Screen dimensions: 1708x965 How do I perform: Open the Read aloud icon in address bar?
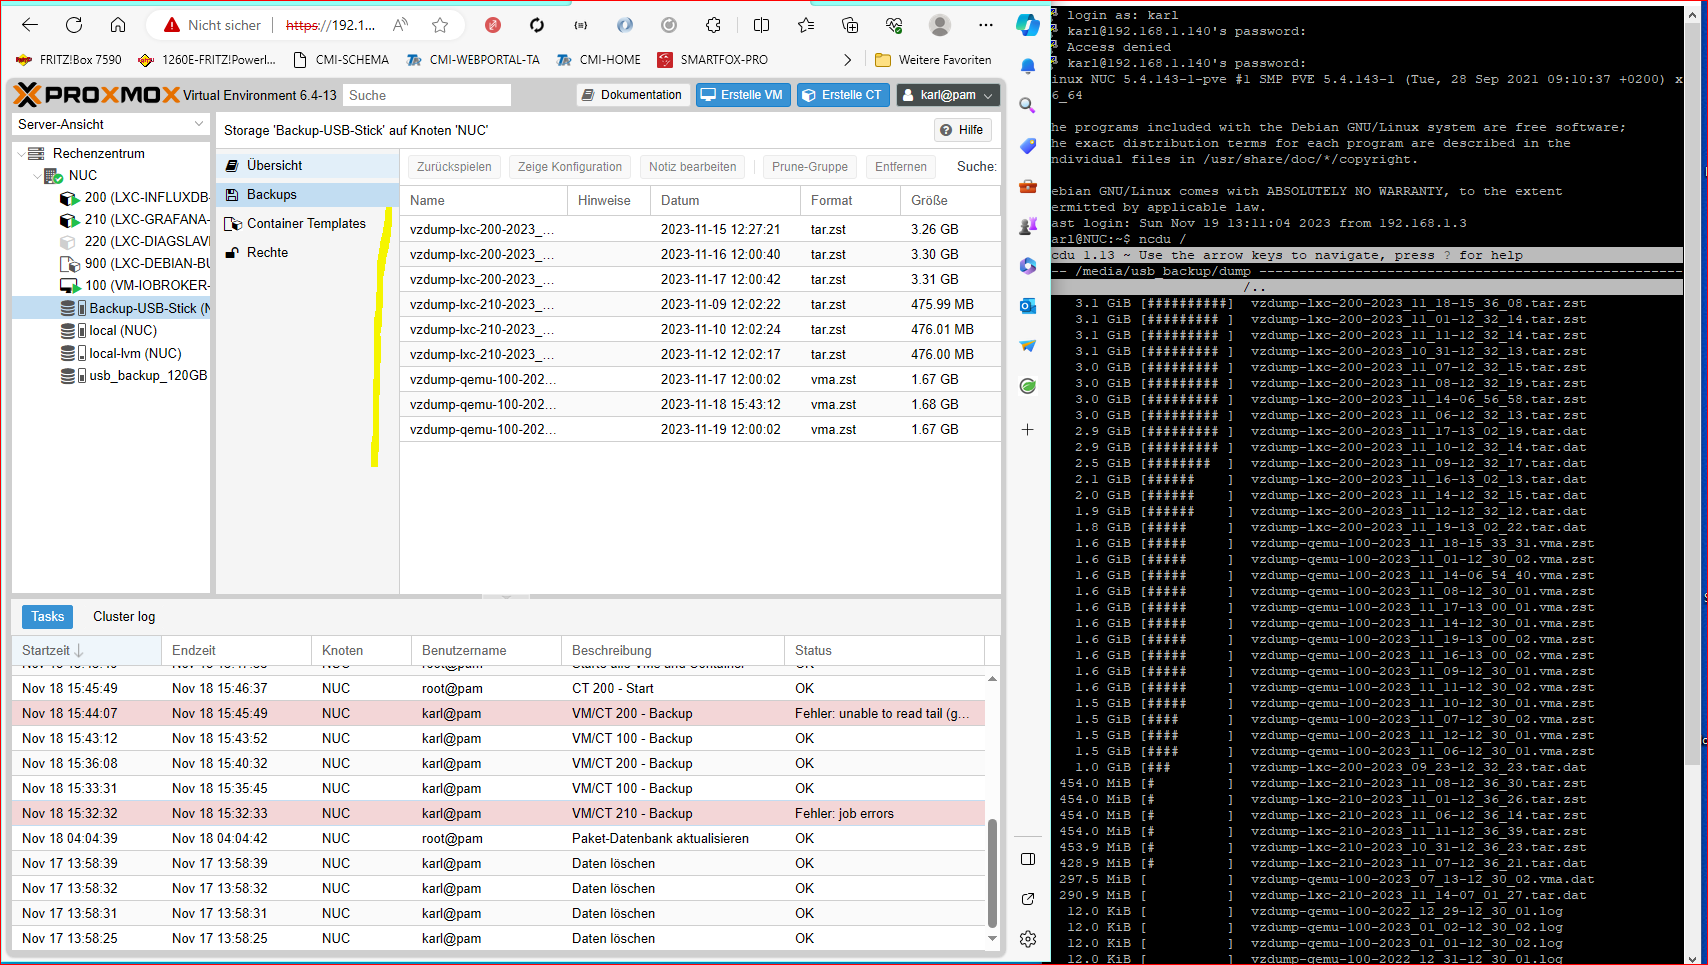pos(400,25)
